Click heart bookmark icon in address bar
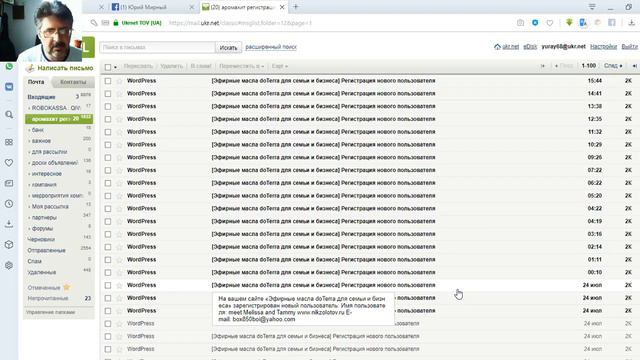Image resolution: width=640 pixels, height=360 pixels. (x=550, y=23)
